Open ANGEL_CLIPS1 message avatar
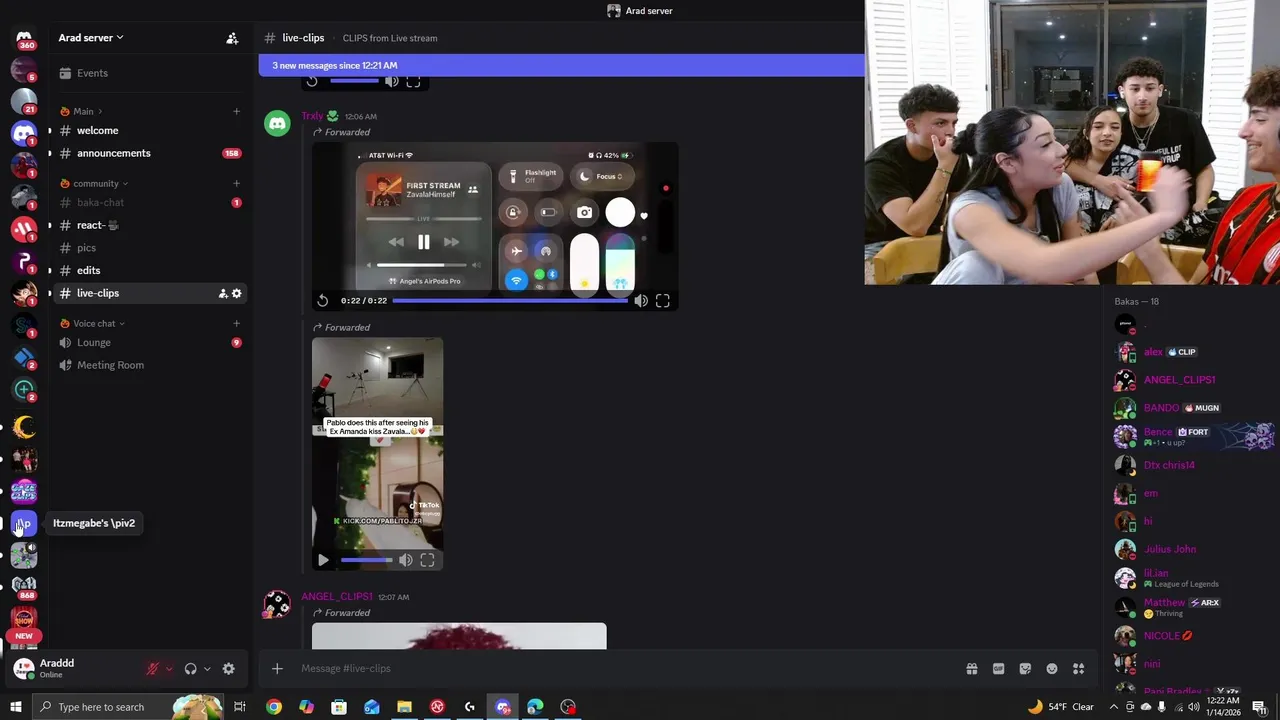 tap(277, 604)
